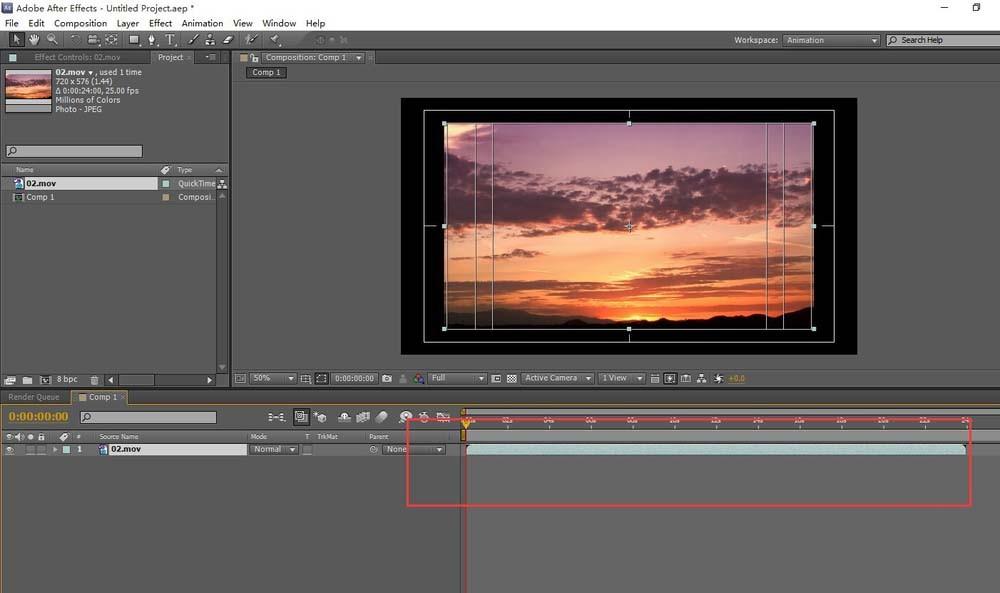Click the current time 0:00:00:00 in timeline
The height and width of the screenshot is (593, 1000).
38,417
